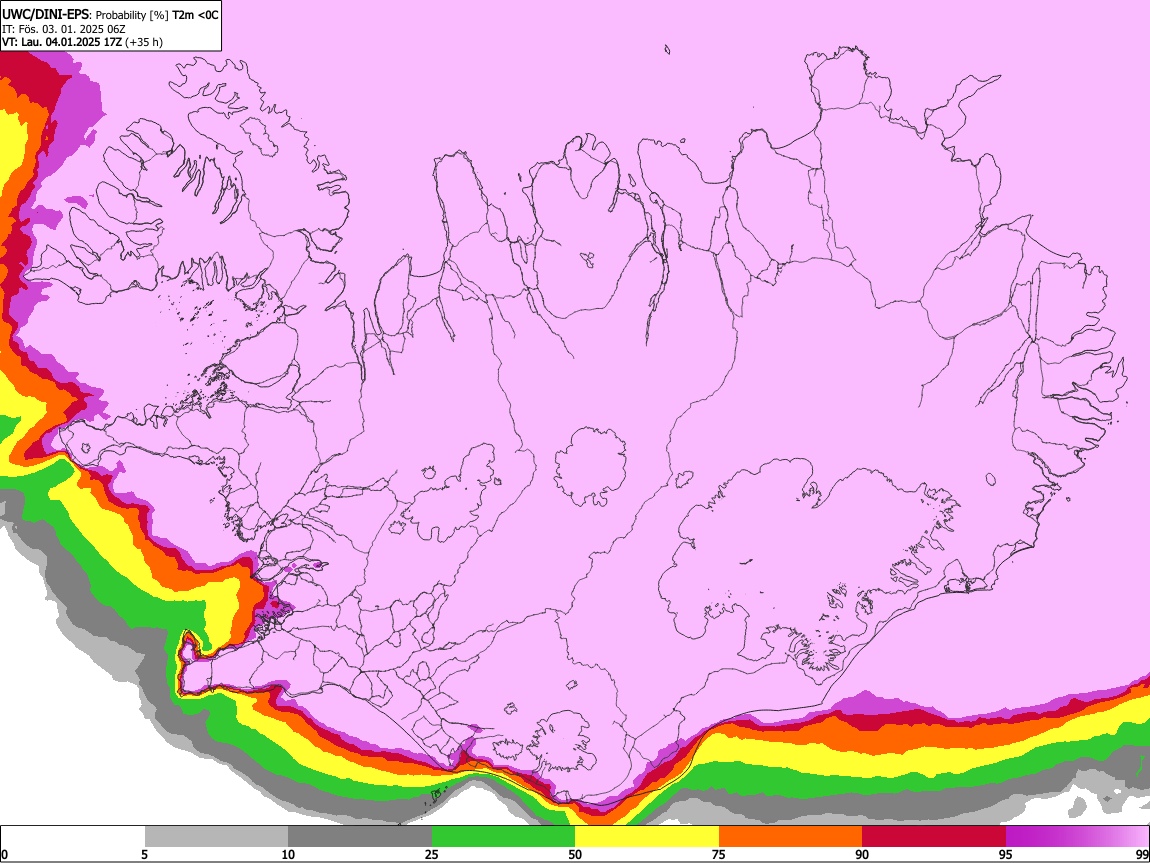Click the white 0–5 legend color segment
Screen dimensions: 1150x863
[x=73, y=837]
